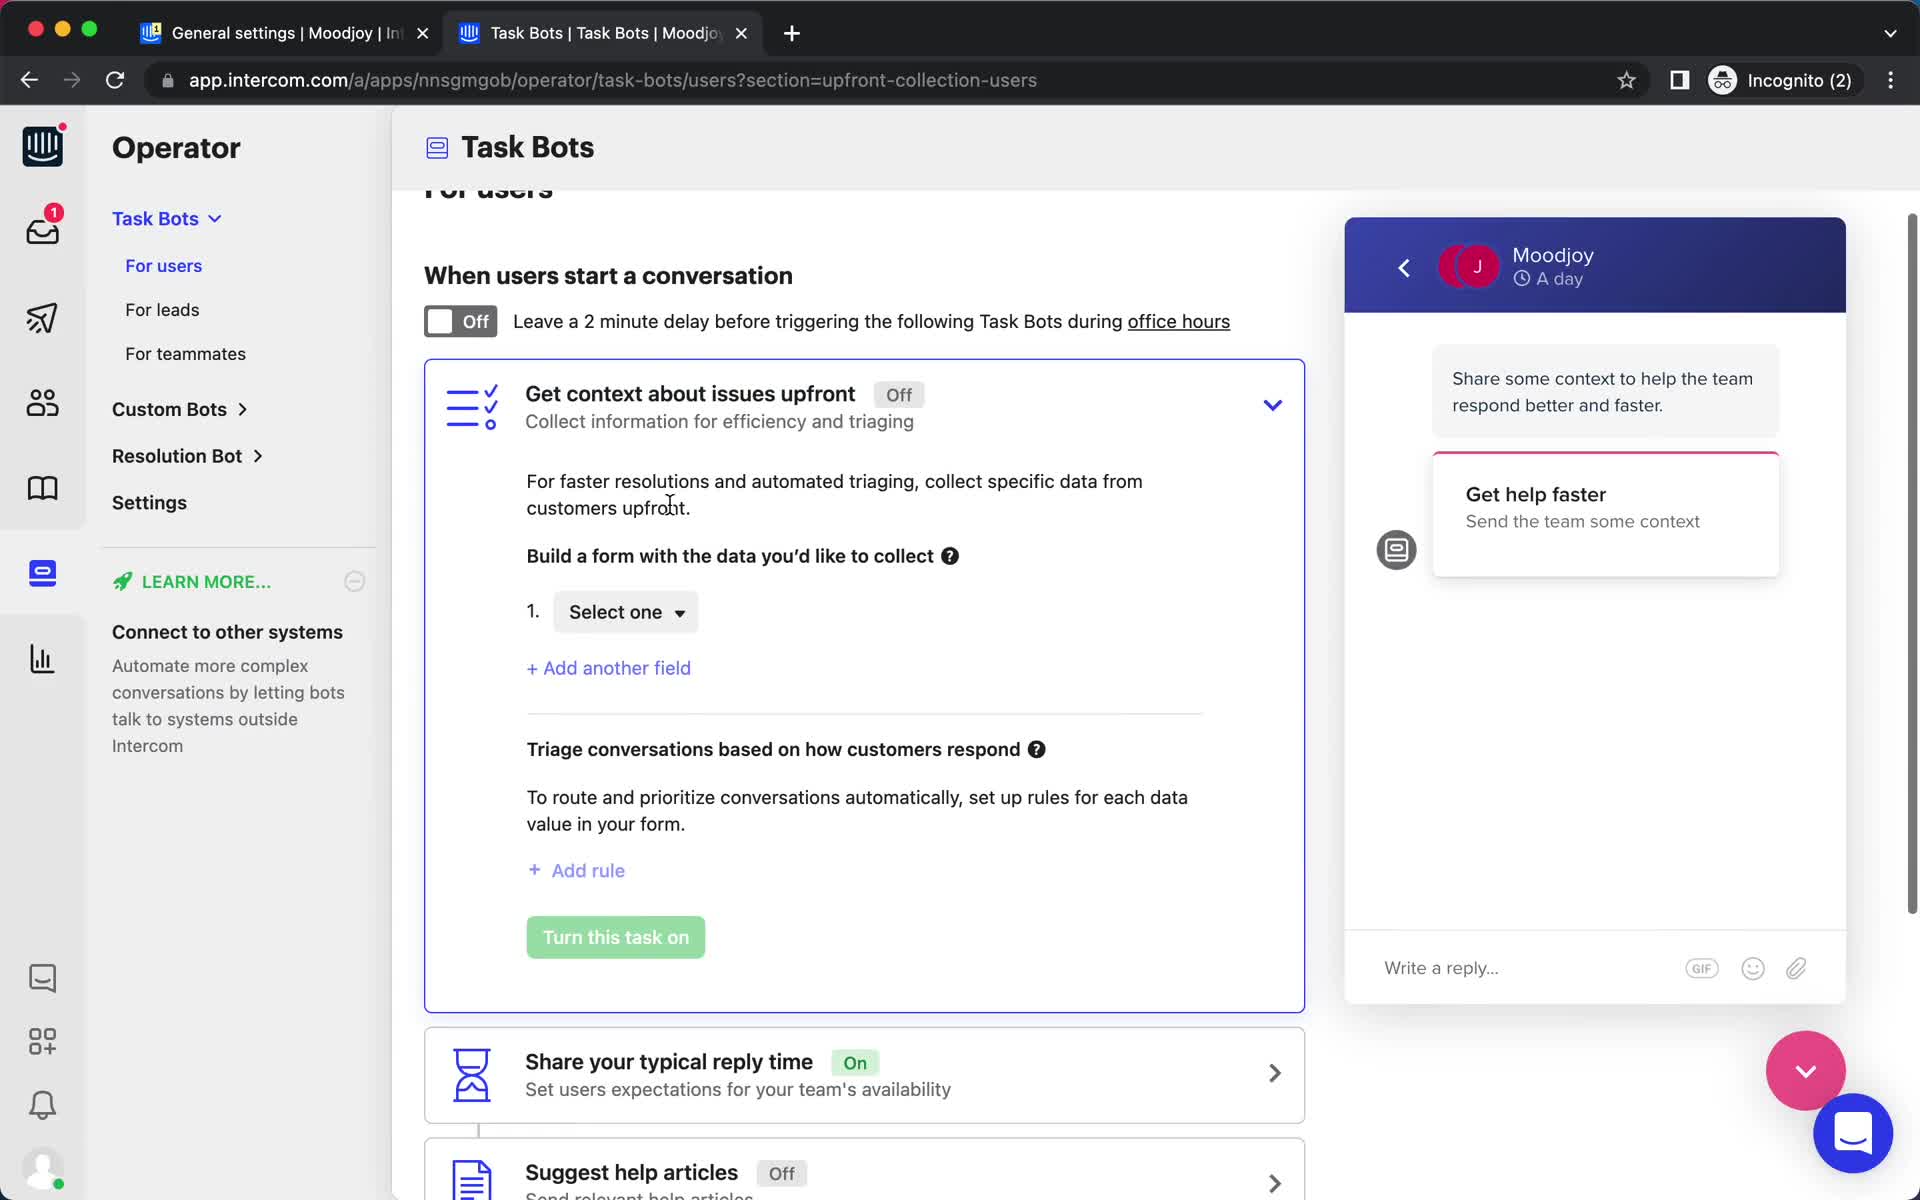
Task: Reload the page
Action: tap(115, 80)
